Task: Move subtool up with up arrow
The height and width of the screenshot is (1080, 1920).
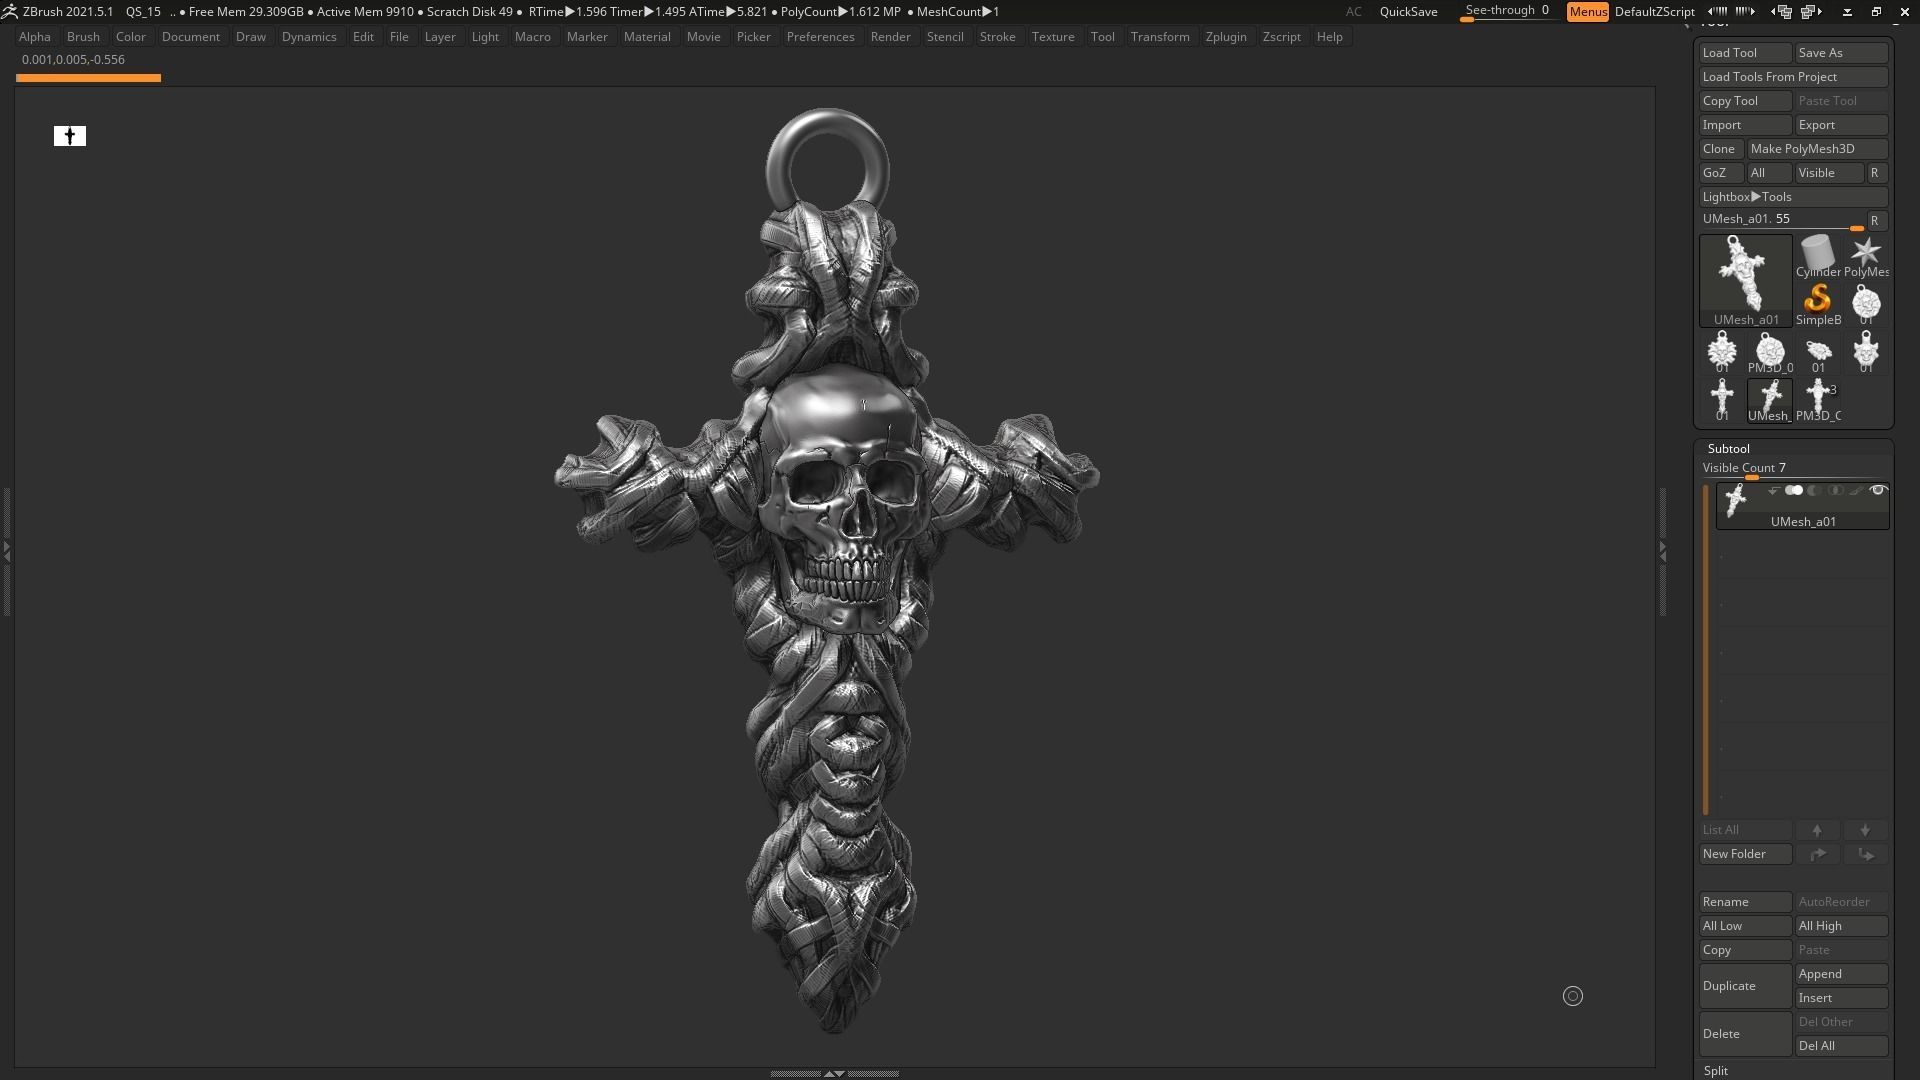Action: pyautogui.click(x=1817, y=830)
